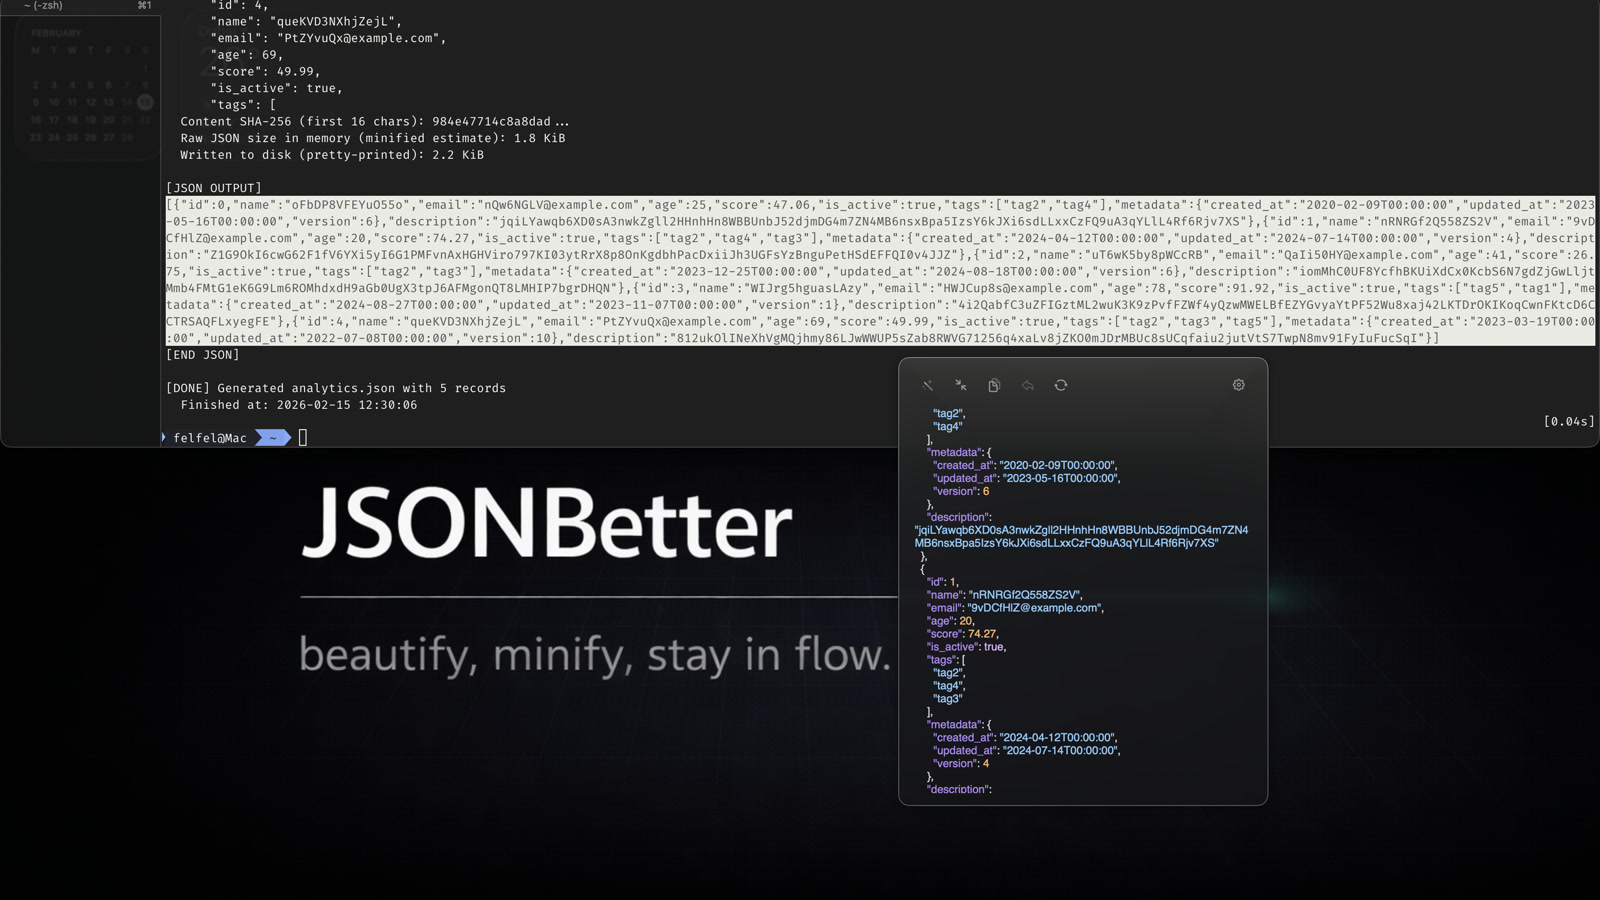Open JSONBetter settings via gear icon

point(1238,385)
